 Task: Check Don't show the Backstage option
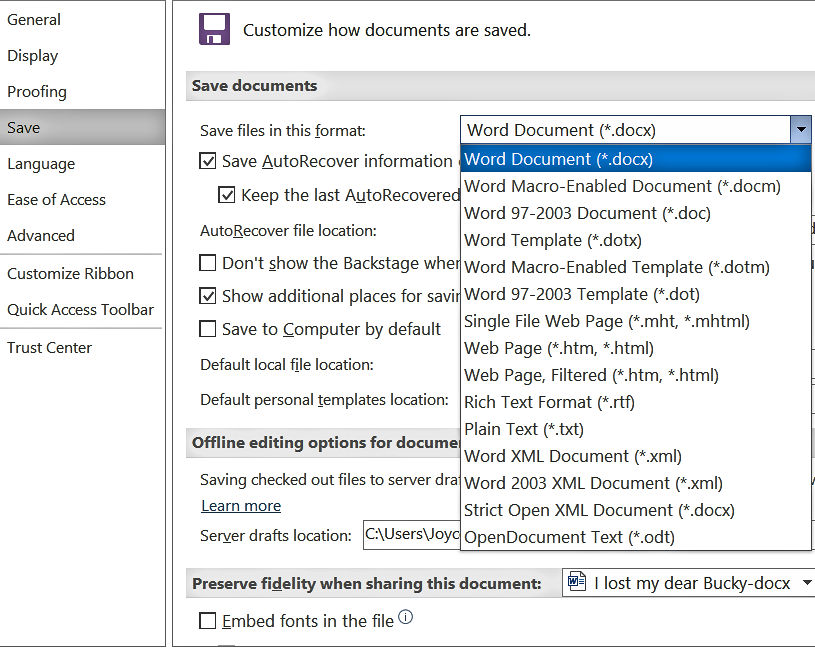pos(208,263)
